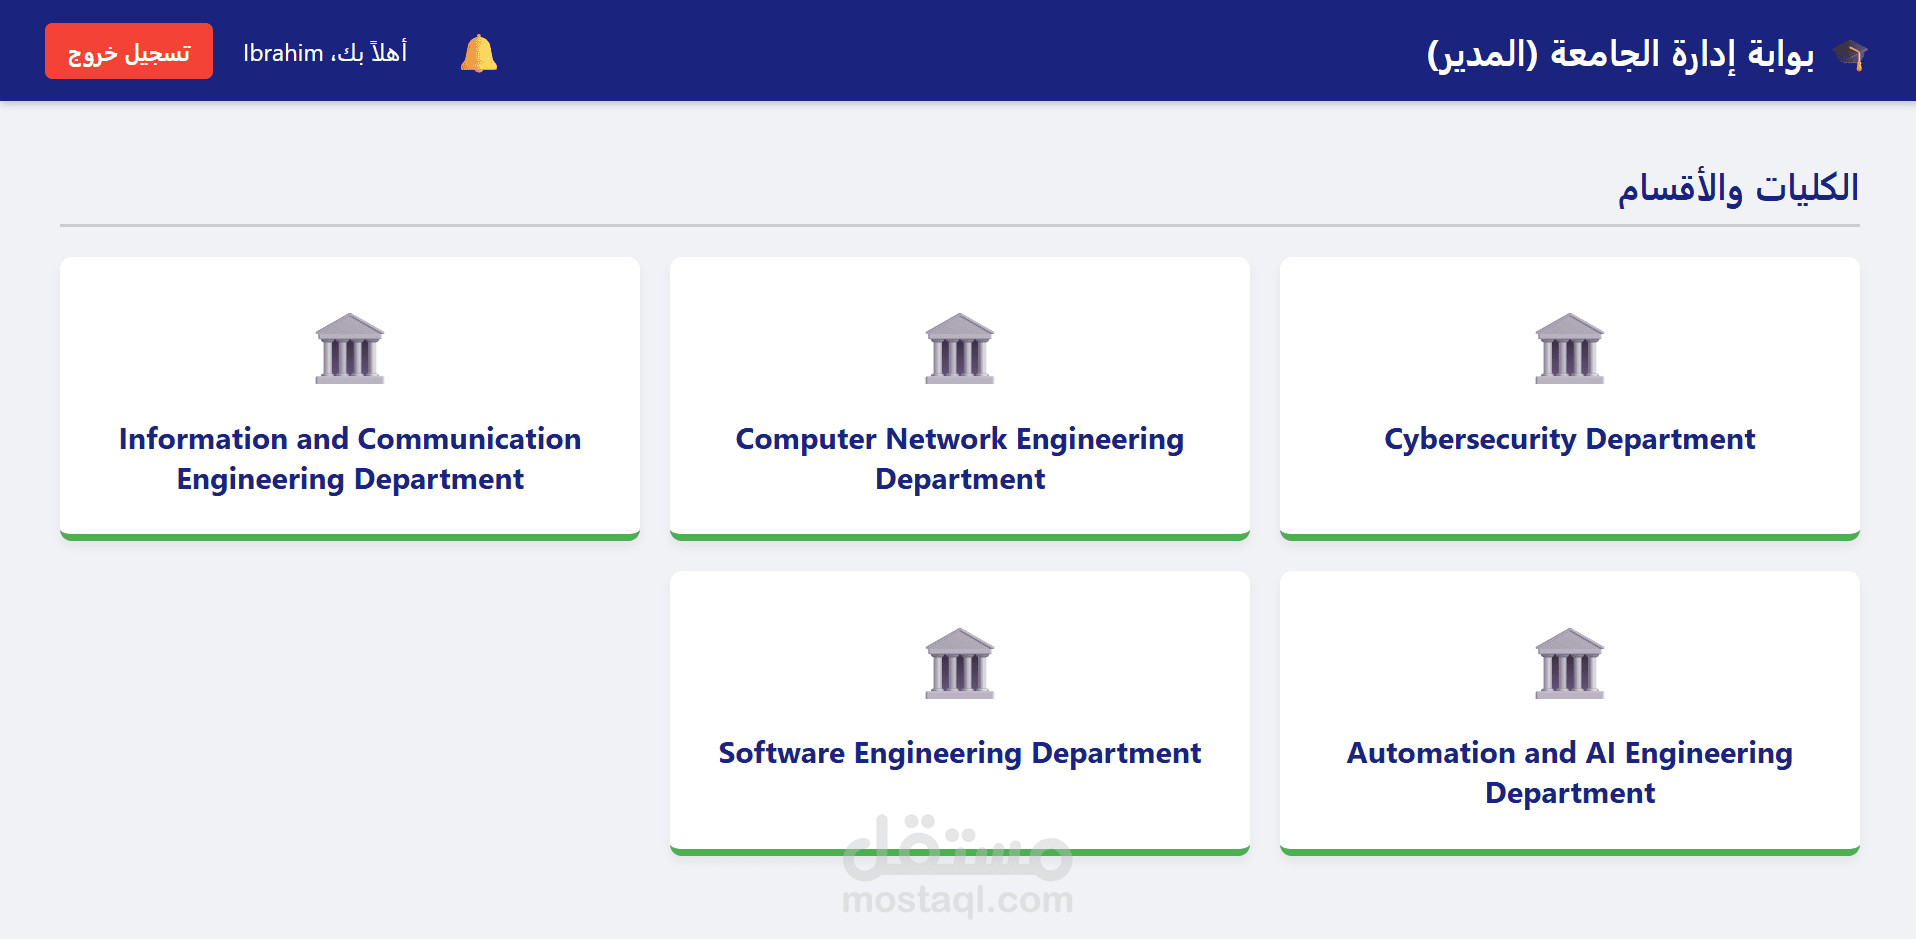
Task: Click the الكليات والأقسام section heading
Action: 1738,188
